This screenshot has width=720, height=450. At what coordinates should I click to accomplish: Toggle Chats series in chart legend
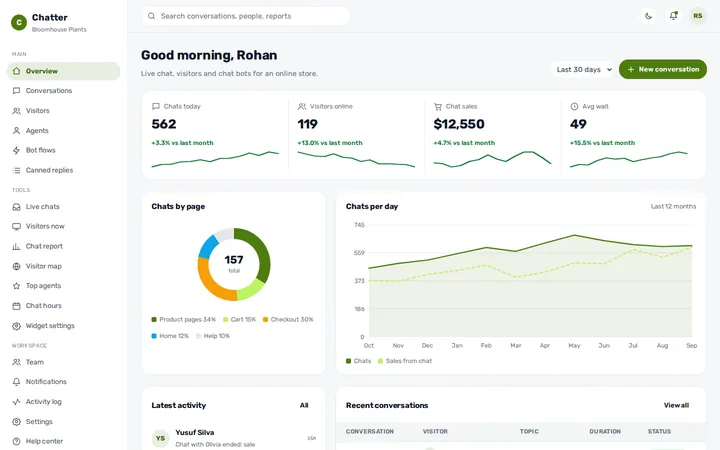pyautogui.click(x=359, y=361)
